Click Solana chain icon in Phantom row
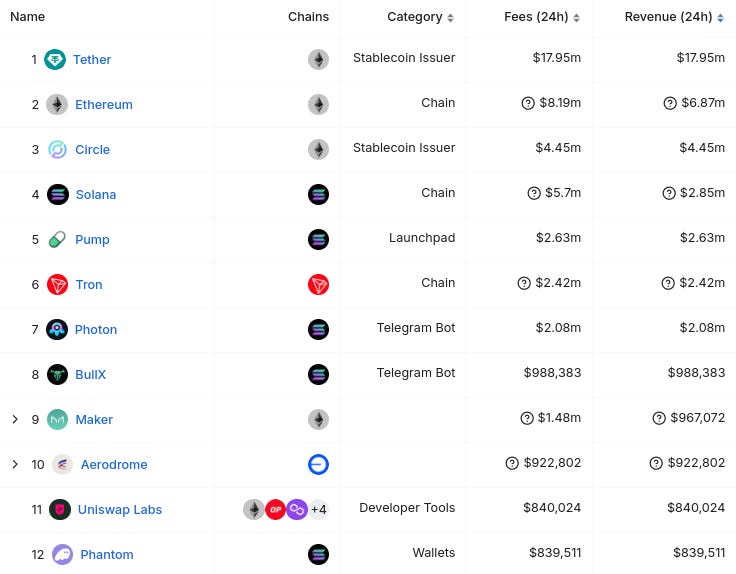The width and height of the screenshot is (736, 574). (318, 555)
